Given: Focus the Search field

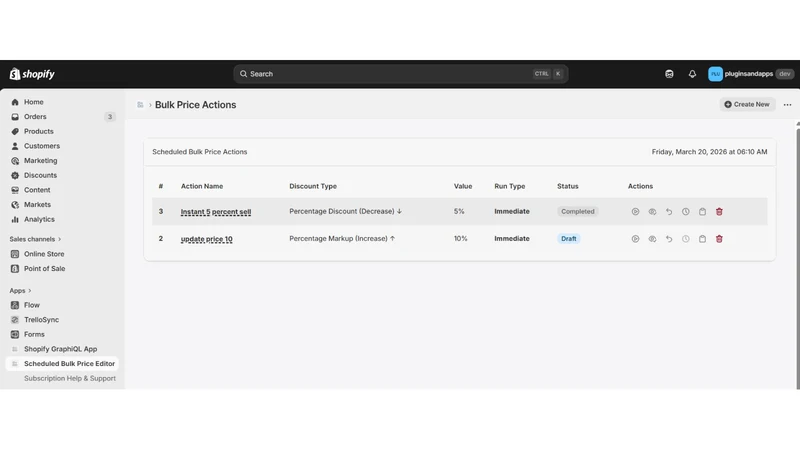Looking at the screenshot, I should 401,74.
